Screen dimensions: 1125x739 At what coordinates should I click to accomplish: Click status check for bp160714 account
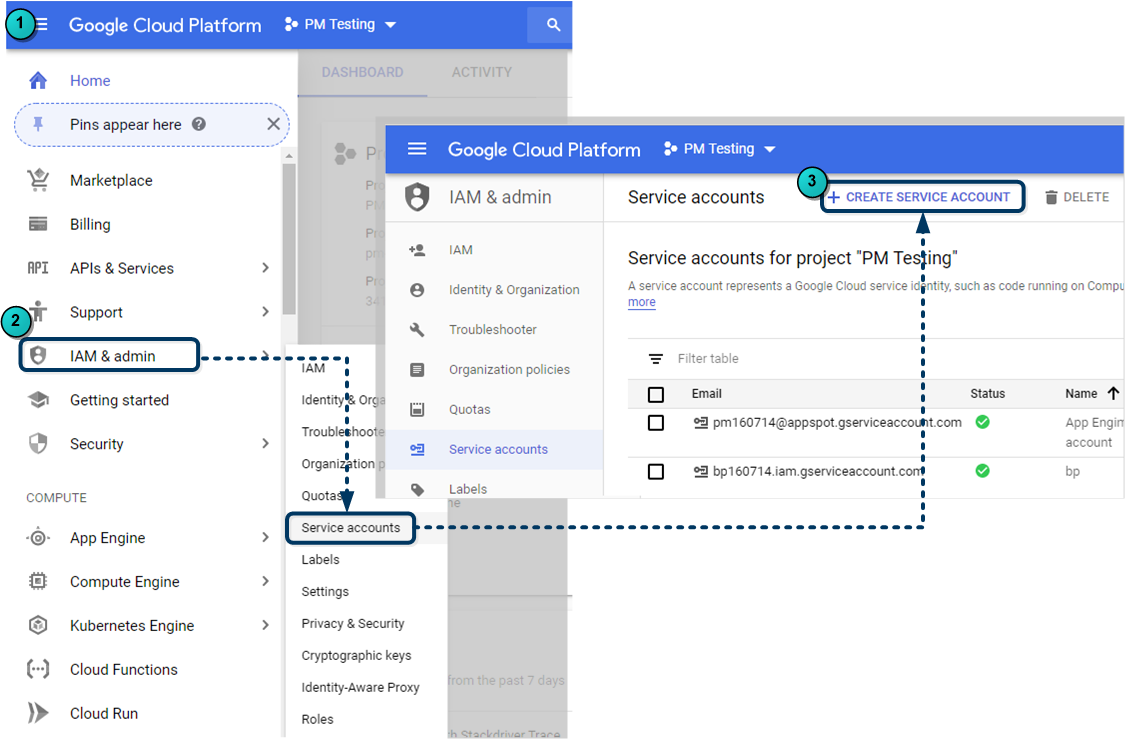pyautogui.click(x=983, y=471)
